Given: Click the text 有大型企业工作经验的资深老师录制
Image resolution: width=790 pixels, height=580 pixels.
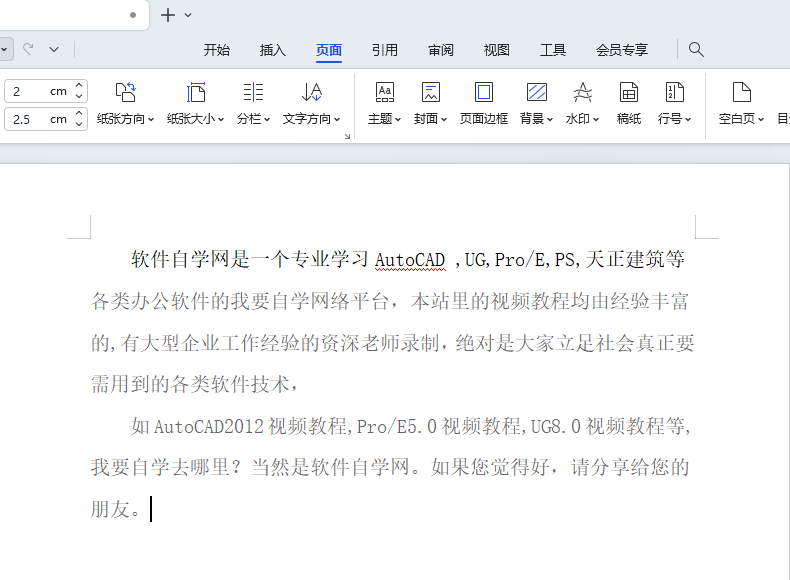Looking at the screenshot, I should (280, 343).
